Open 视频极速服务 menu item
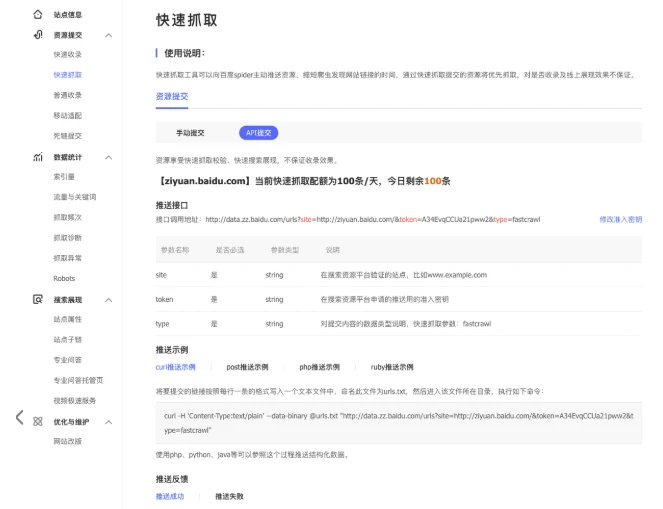 [74, 400]
